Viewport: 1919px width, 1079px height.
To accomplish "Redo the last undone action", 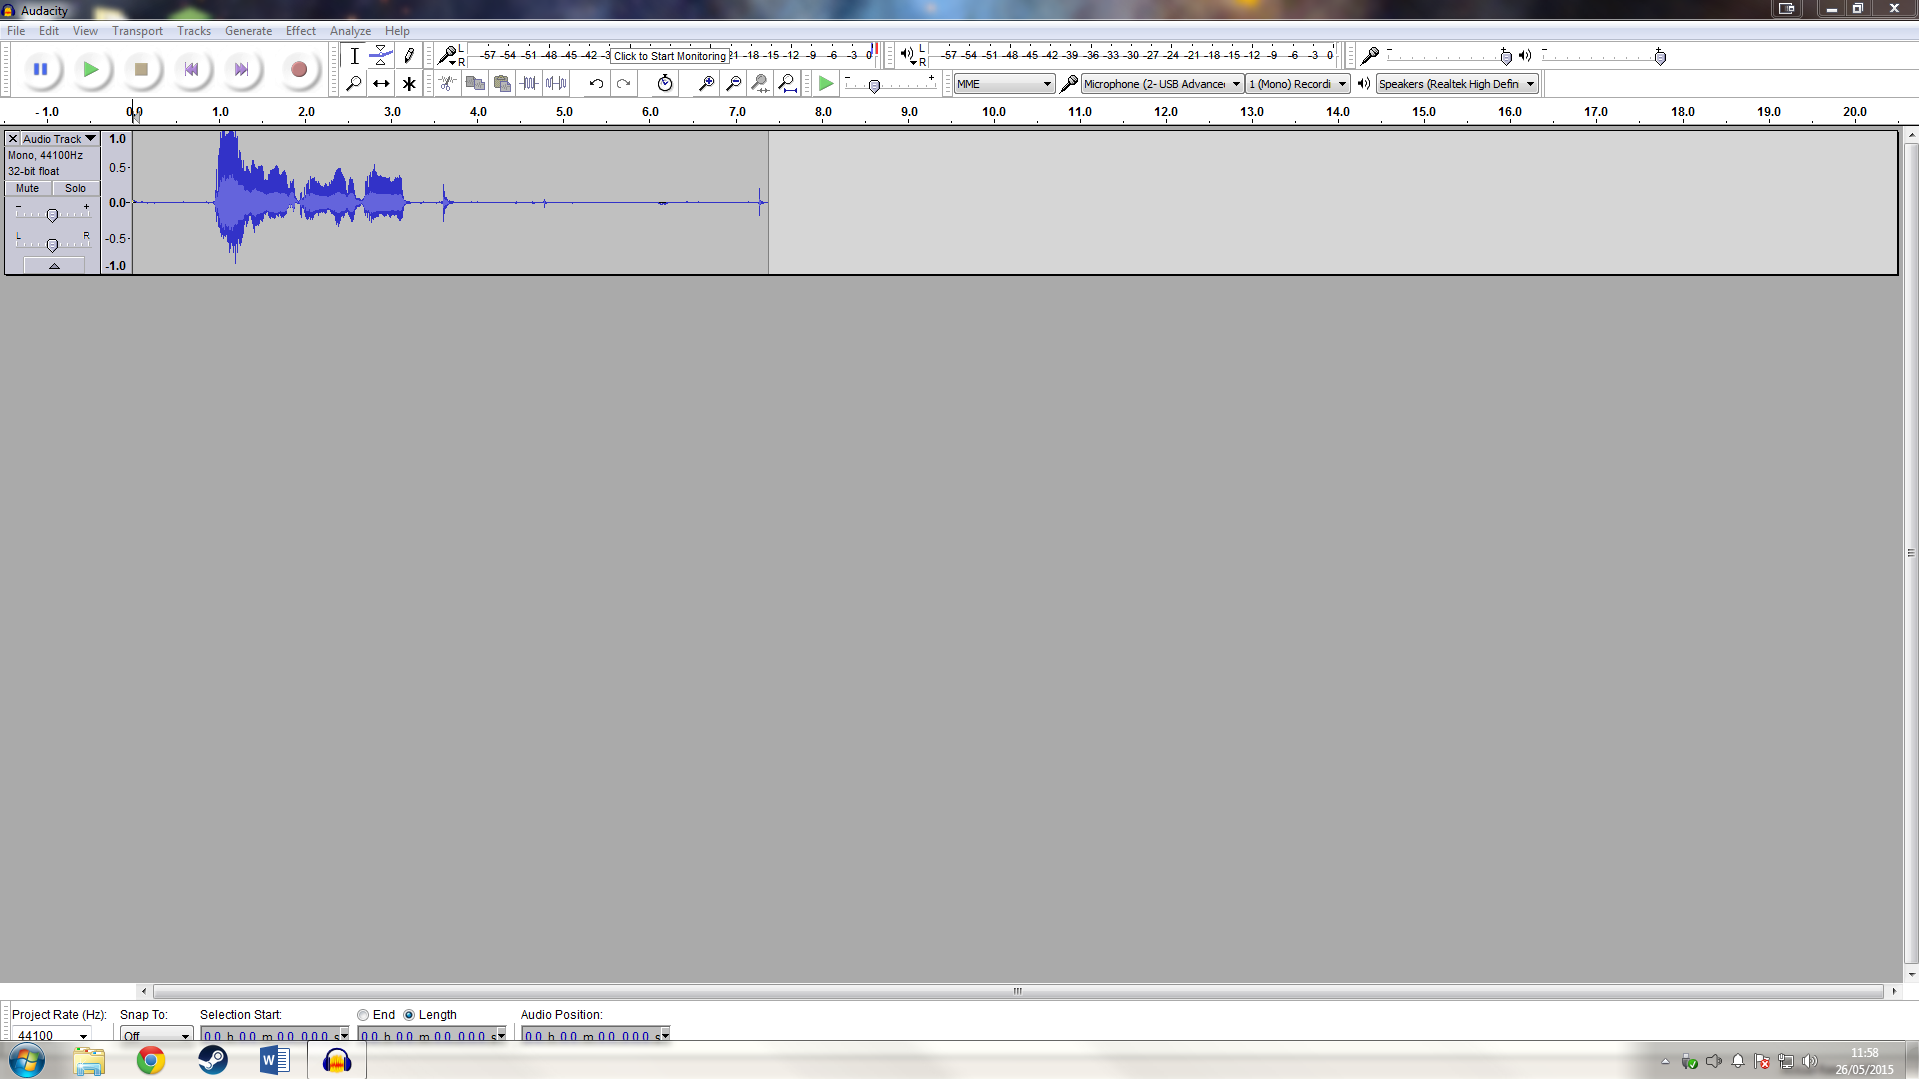I will click(623, 84).
